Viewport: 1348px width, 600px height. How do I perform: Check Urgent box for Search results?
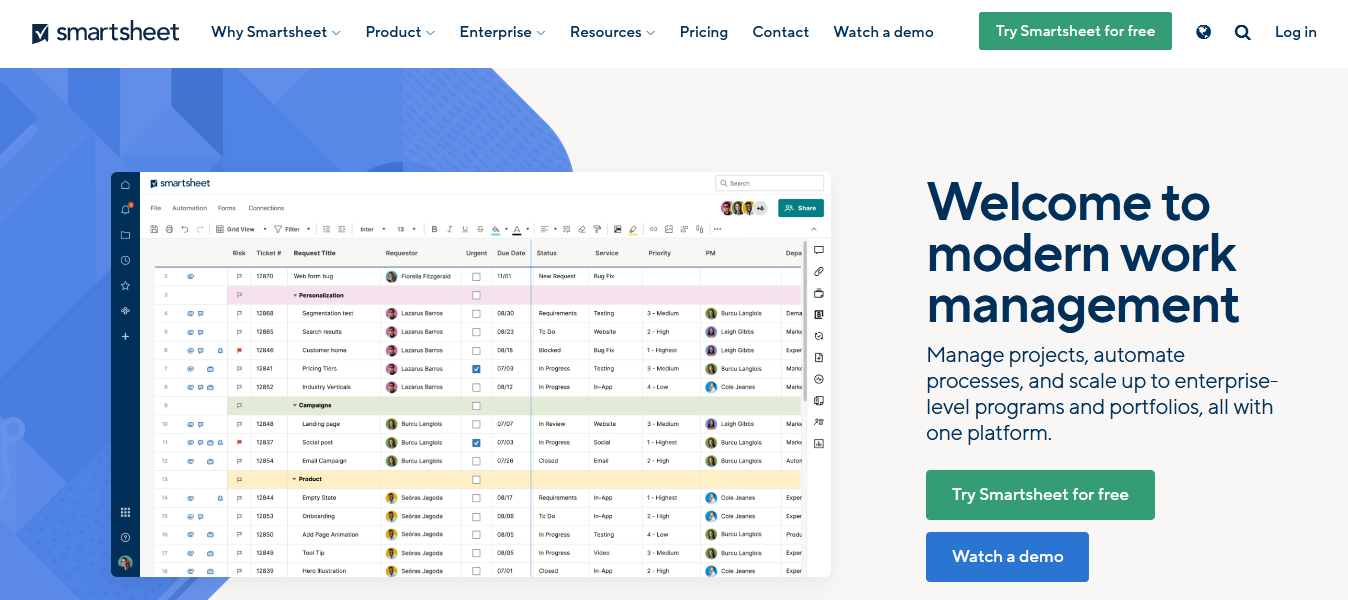click(x=476, y=332)
